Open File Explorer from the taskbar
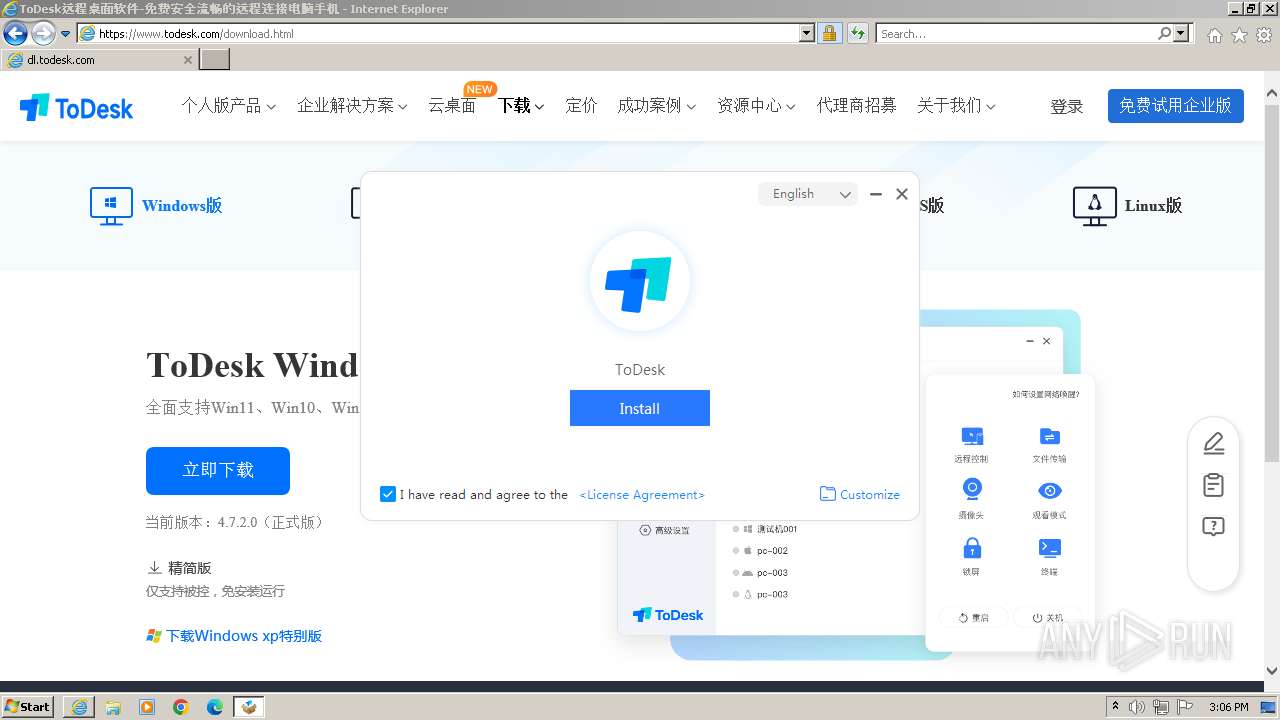This screenshot has height=720, width=1280. point(113,707)
